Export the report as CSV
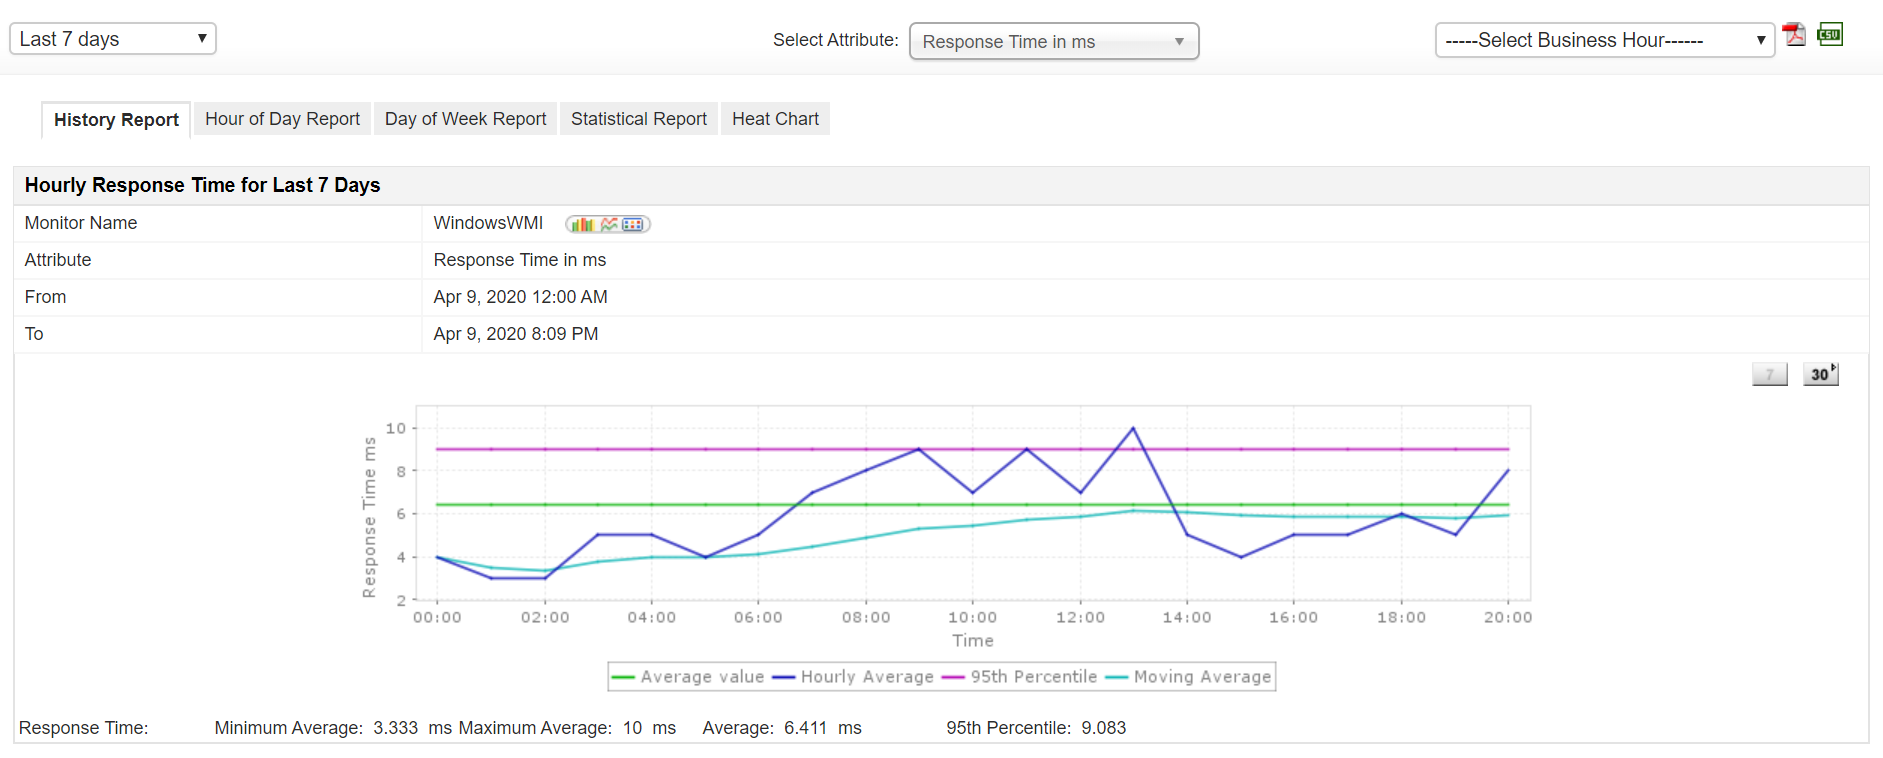The width and height of the screenshot is (1883, 758). (x=1830, y=34)
